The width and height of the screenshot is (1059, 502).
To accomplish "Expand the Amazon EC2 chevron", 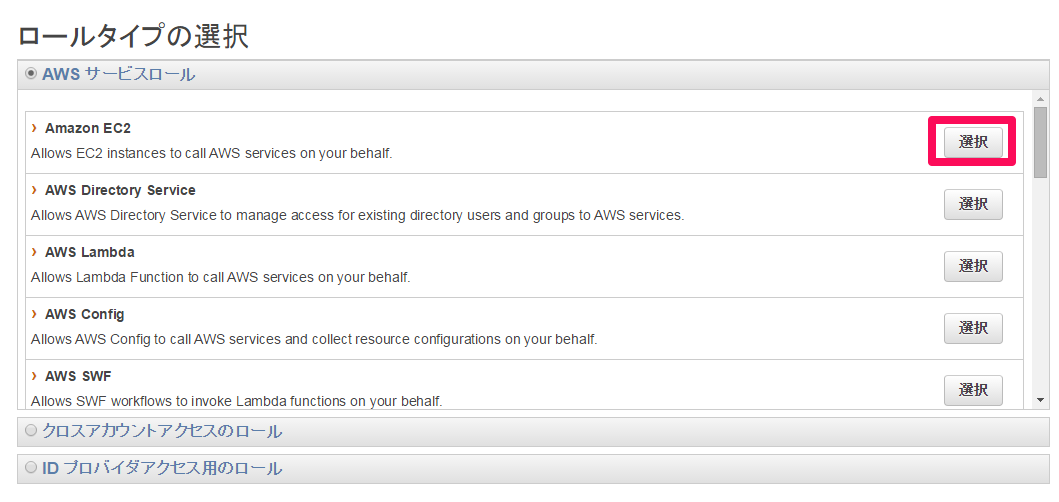I will [34, 128].
